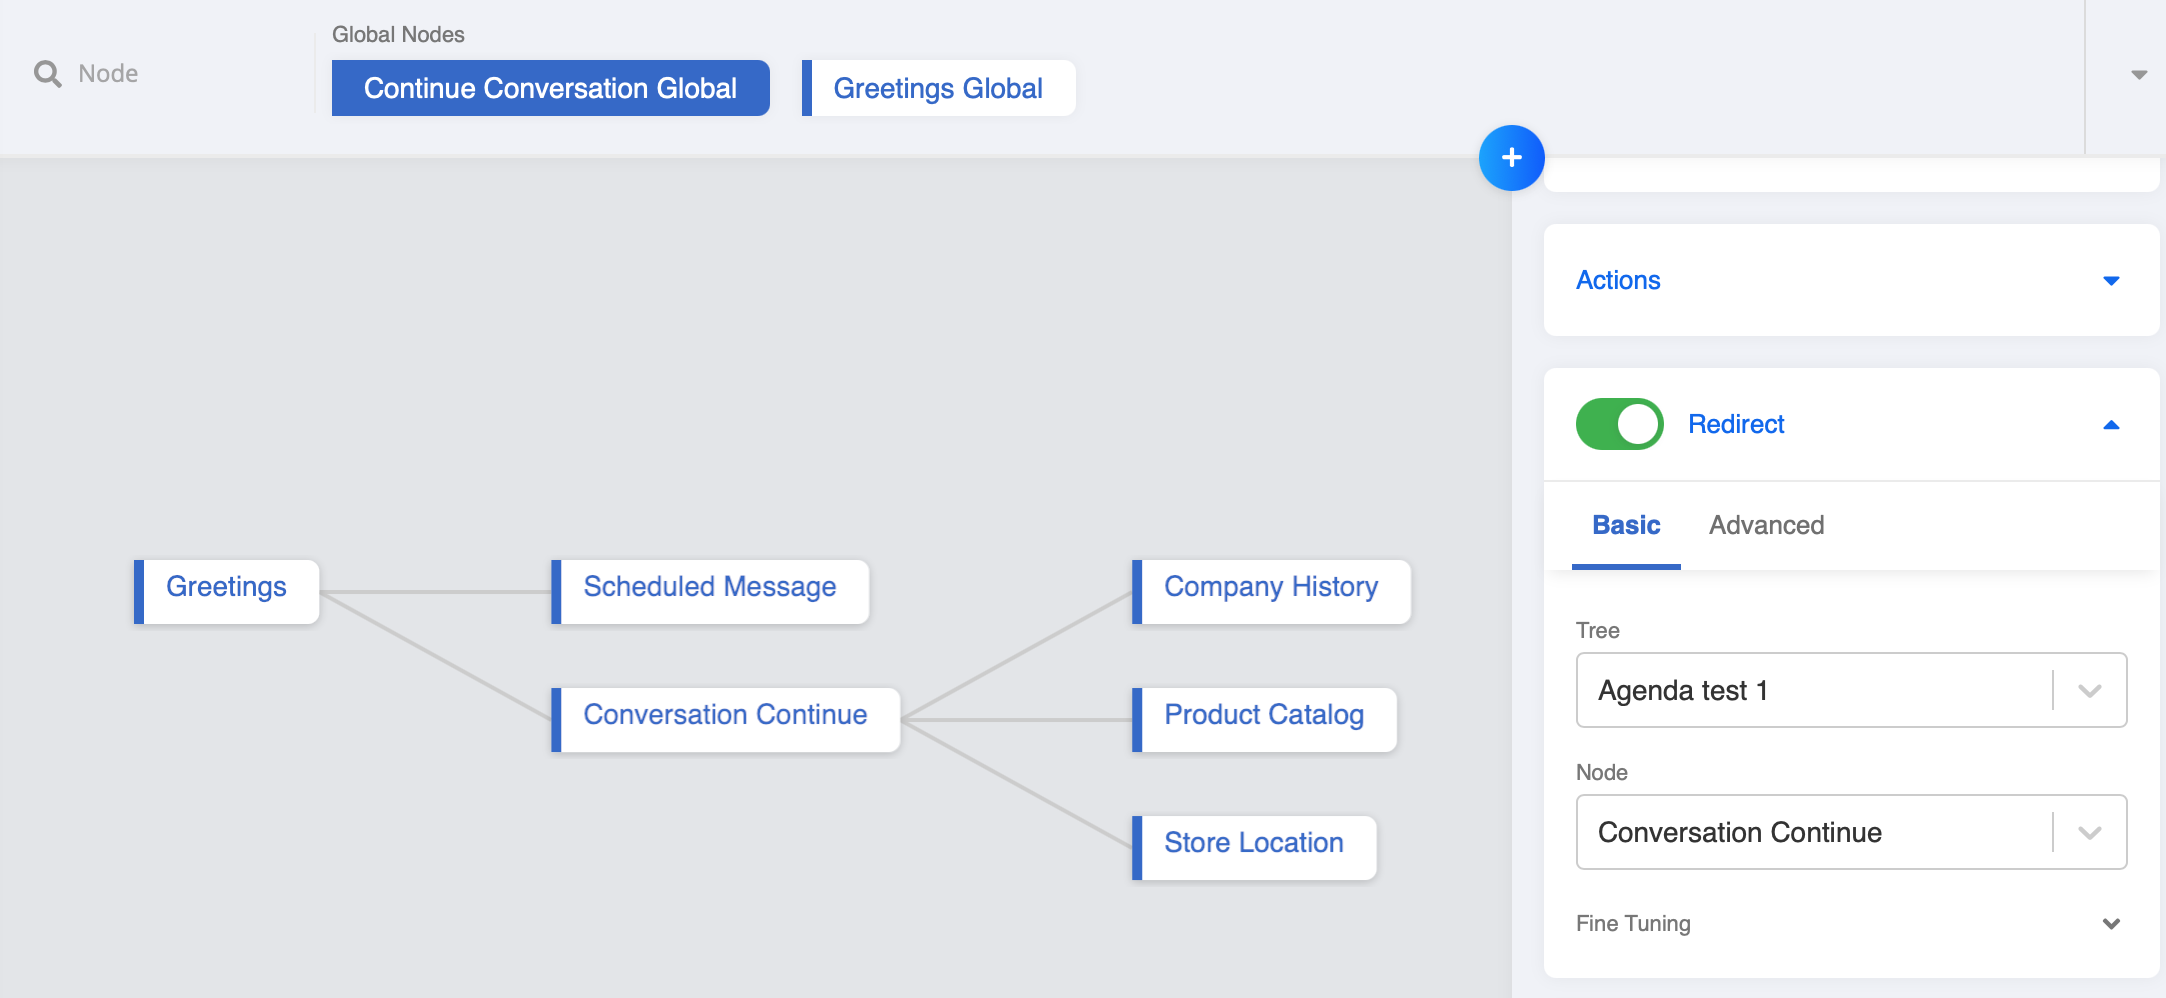Screen dimensions: 2166x998
Task: Select Continue Conversation Global node
Action: tap(550, 88)
